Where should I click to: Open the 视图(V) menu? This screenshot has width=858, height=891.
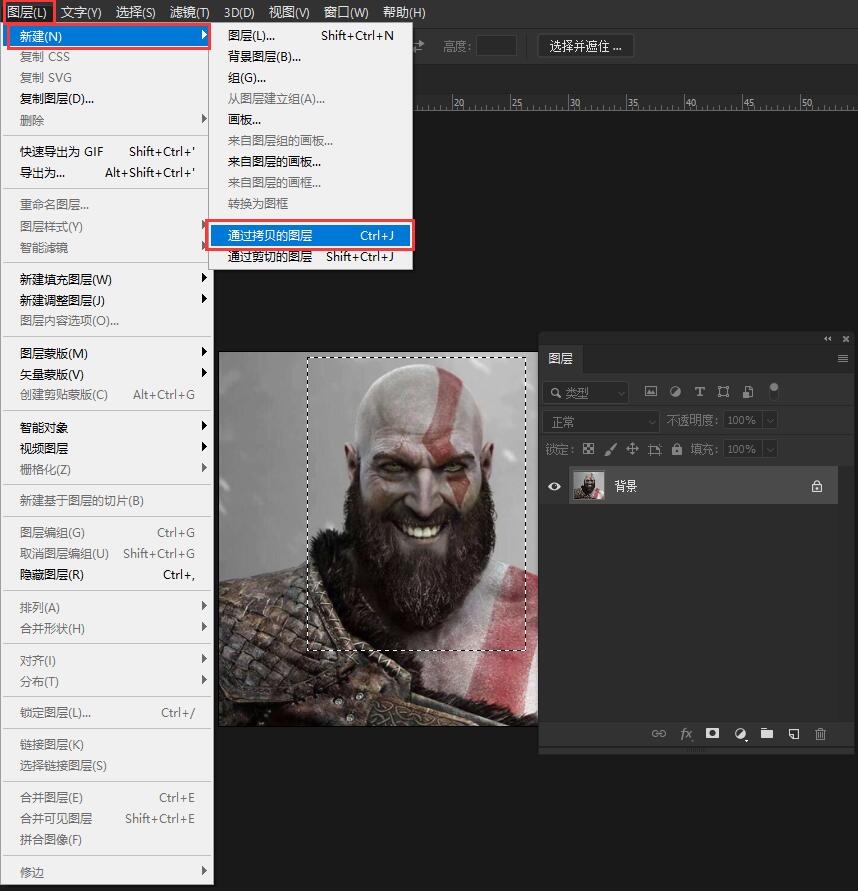tap(289, 12)
